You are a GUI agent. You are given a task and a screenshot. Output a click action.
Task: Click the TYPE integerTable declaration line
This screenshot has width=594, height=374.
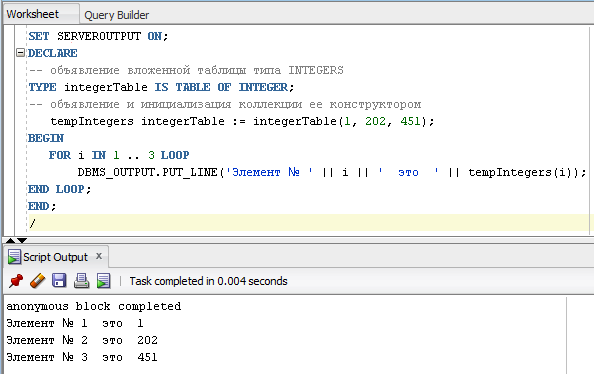(x=161, y=88)
